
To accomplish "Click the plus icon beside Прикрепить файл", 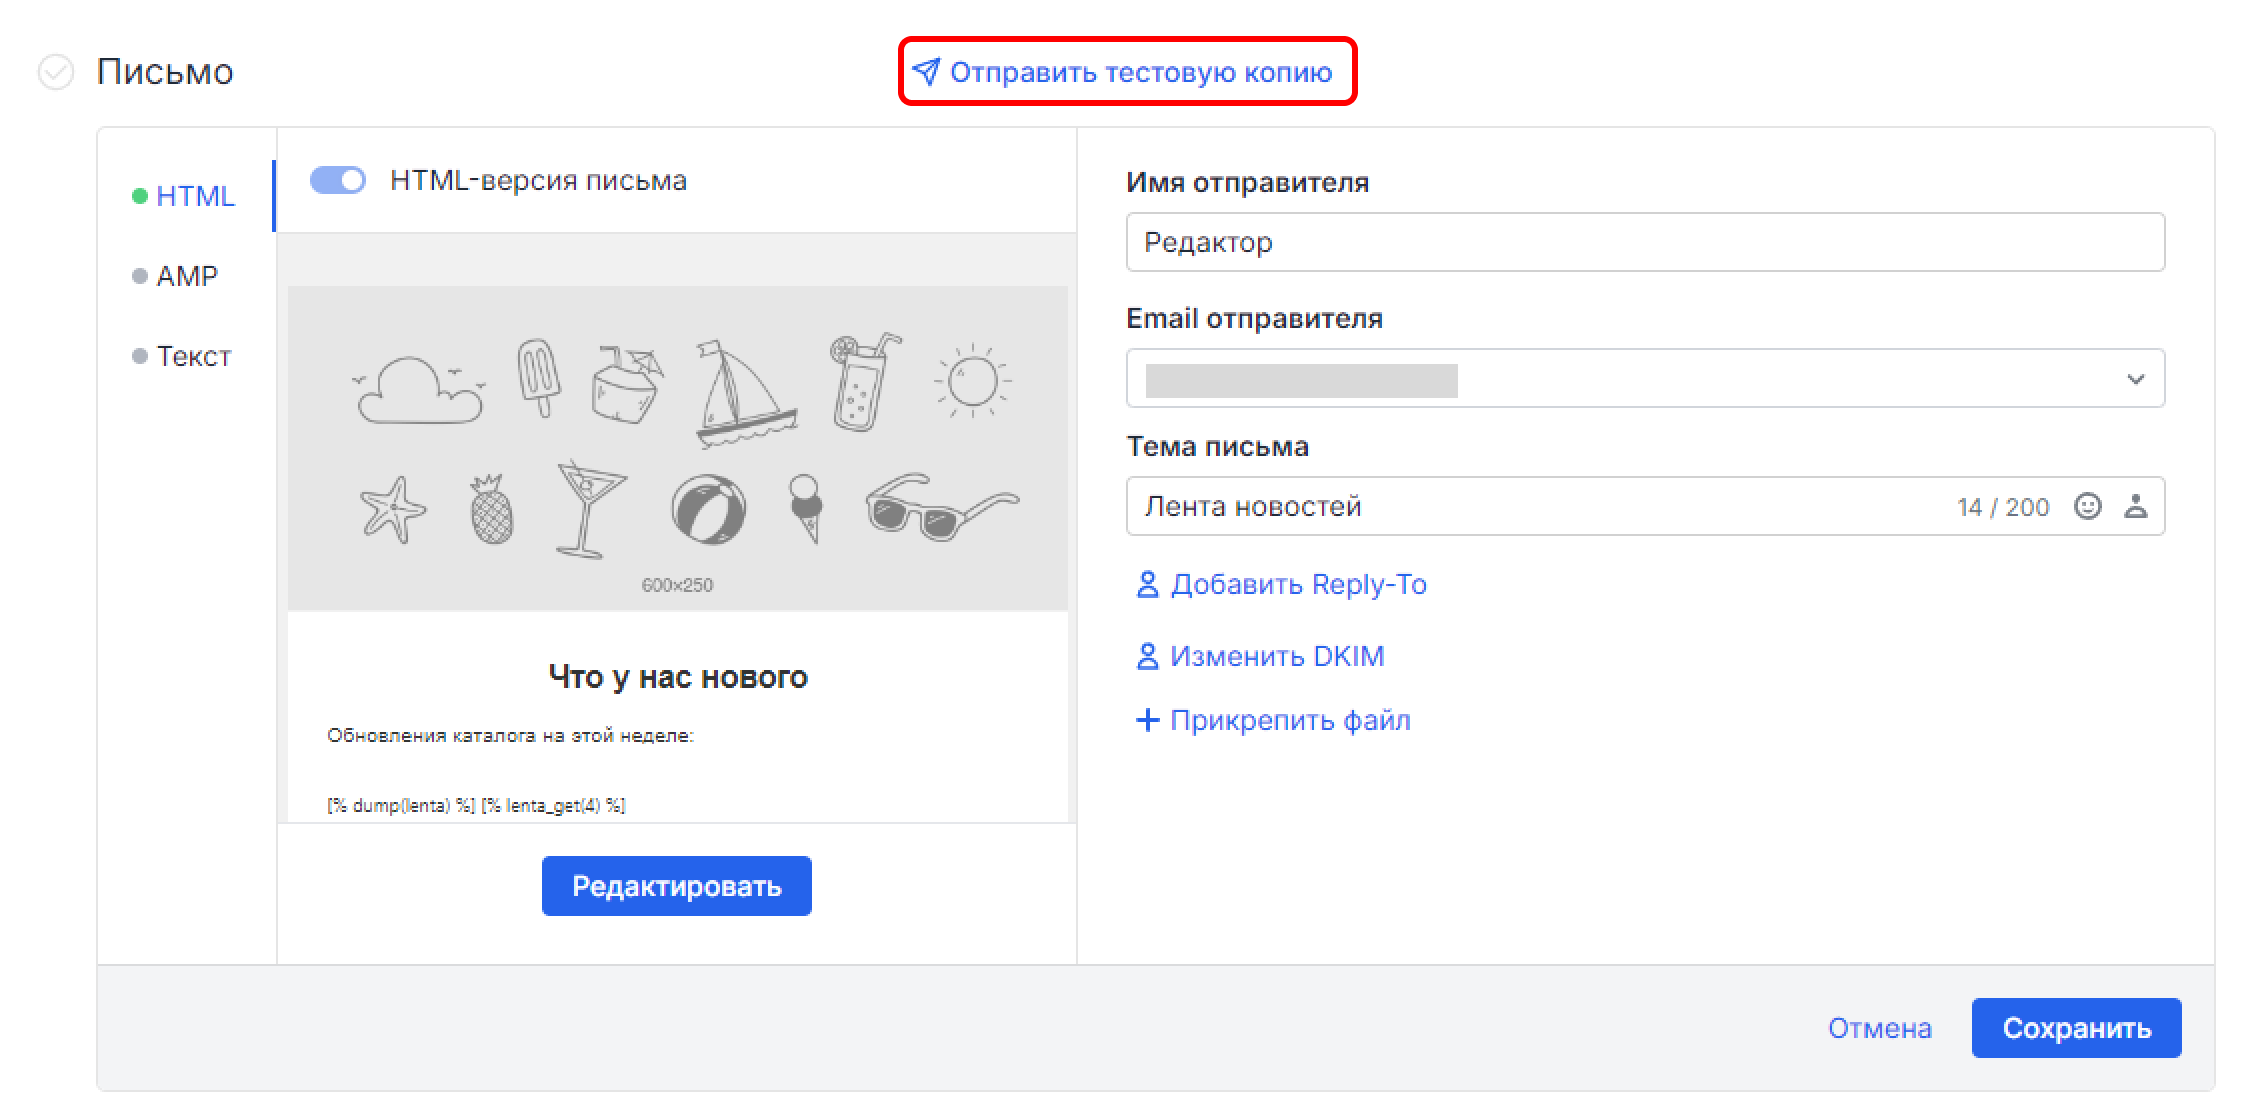I will click(x=1147, y=719).
